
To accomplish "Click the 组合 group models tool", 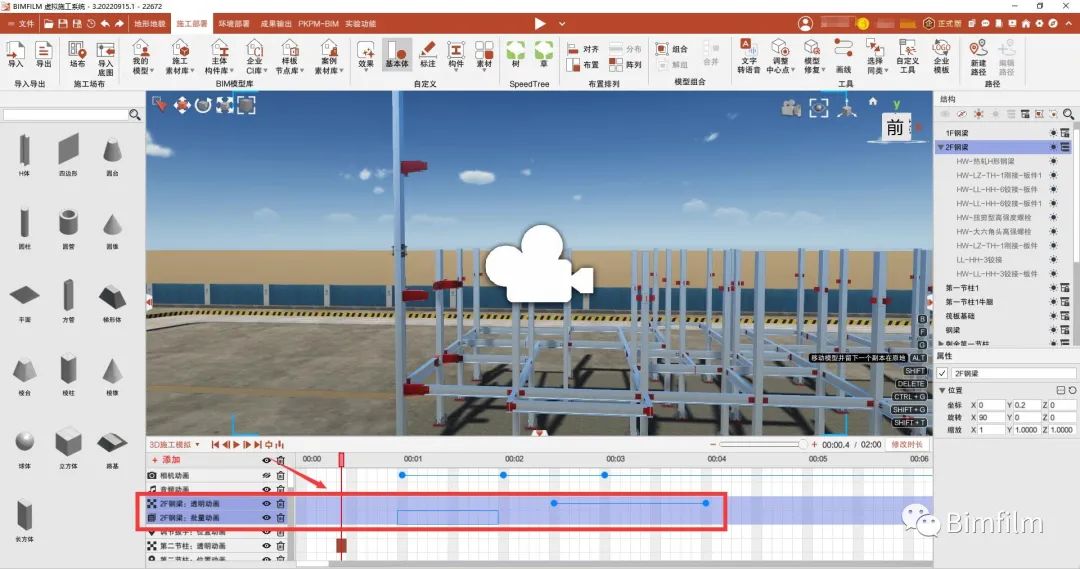I will [x=672, y=49].
